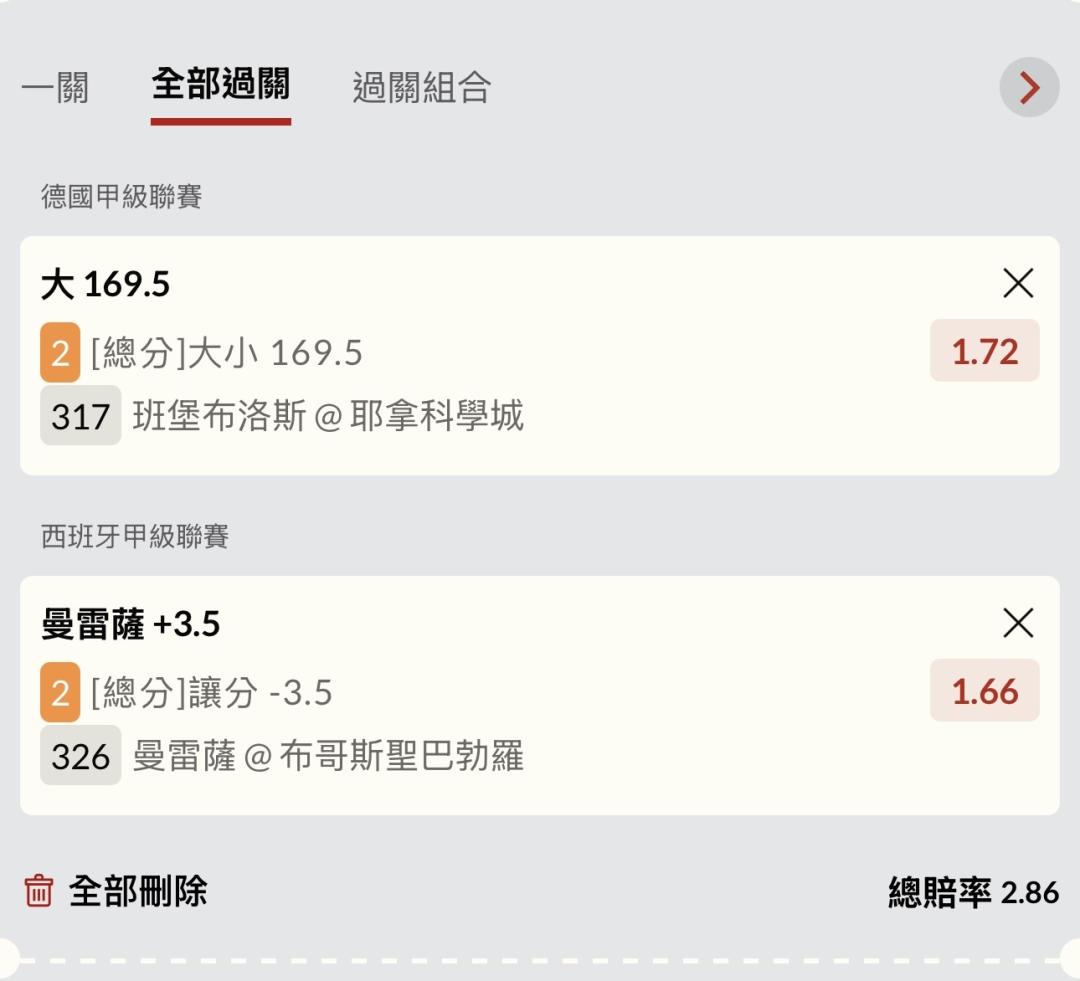Tap the 1.72 odds badge
Image resolution: width=1080 pixels, height=981 pixels.
click(984, 351)
